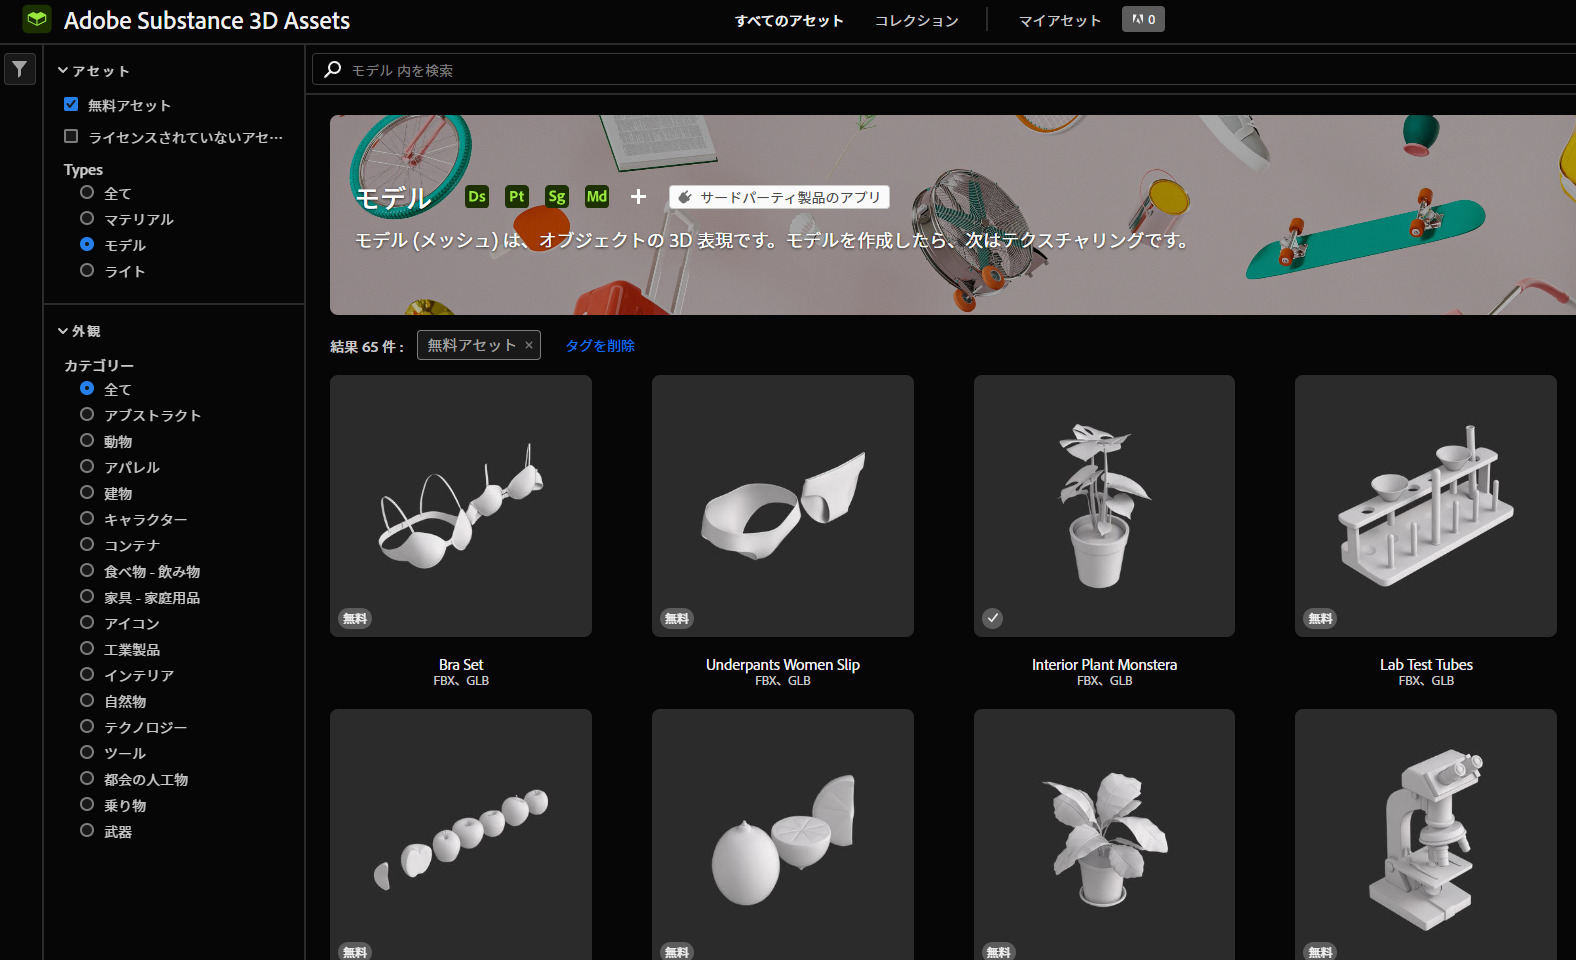Uncheck the 無料アセット checkbox
Image resolution: width=1576 pixels, height=960 pixels.
coord(71,104)
